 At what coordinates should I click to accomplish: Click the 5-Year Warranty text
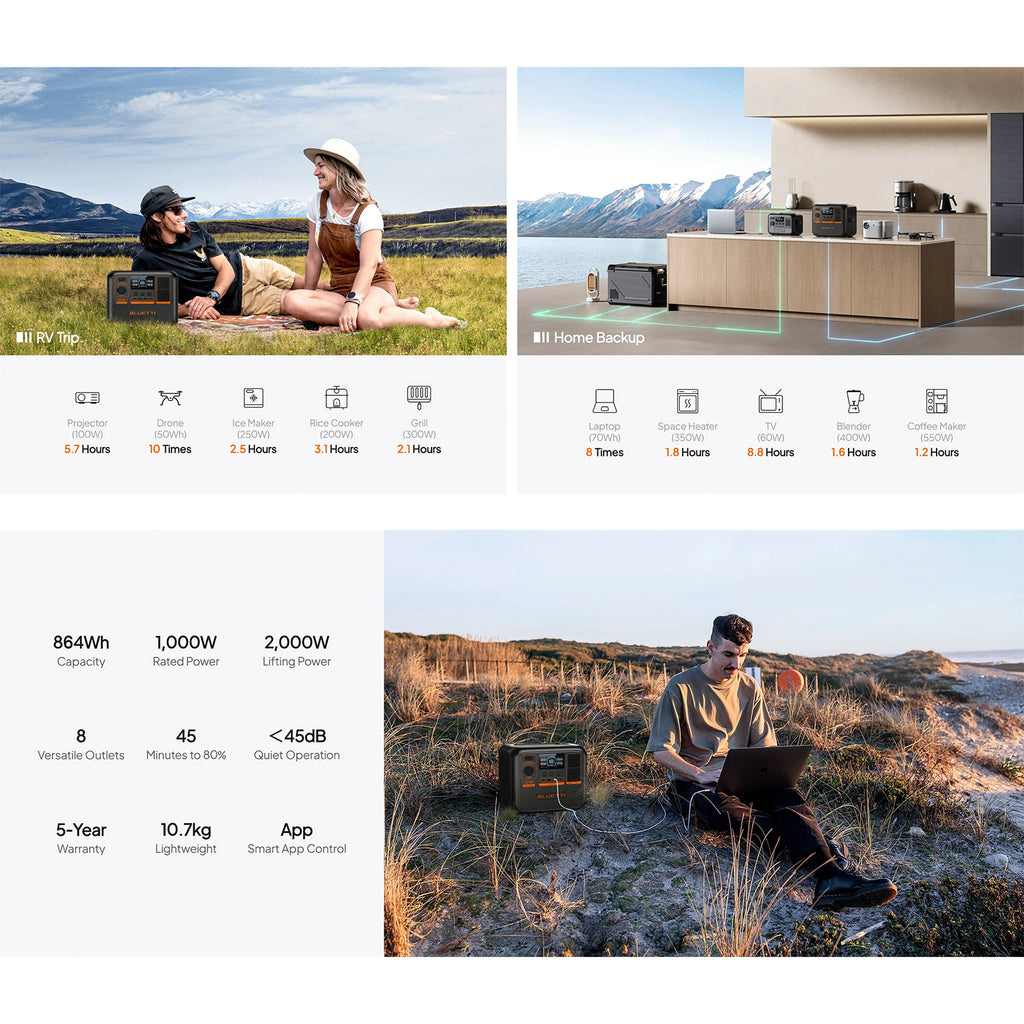pyautogui.click(x=81, y=838)
